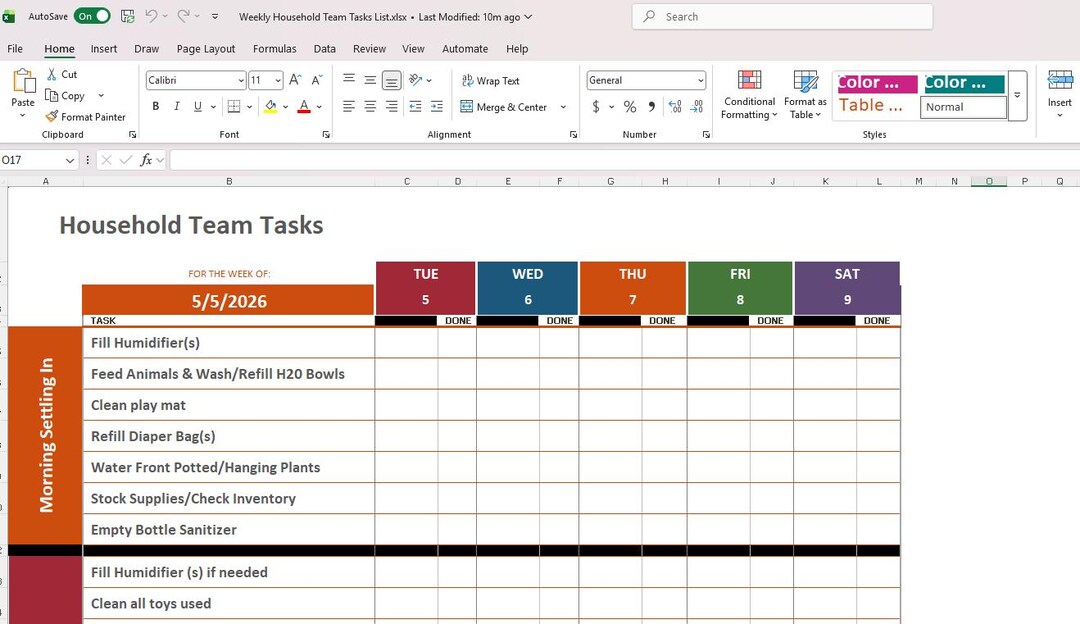
Task: Turn off the AutoSave toggle
Action: tap(92, 16)
